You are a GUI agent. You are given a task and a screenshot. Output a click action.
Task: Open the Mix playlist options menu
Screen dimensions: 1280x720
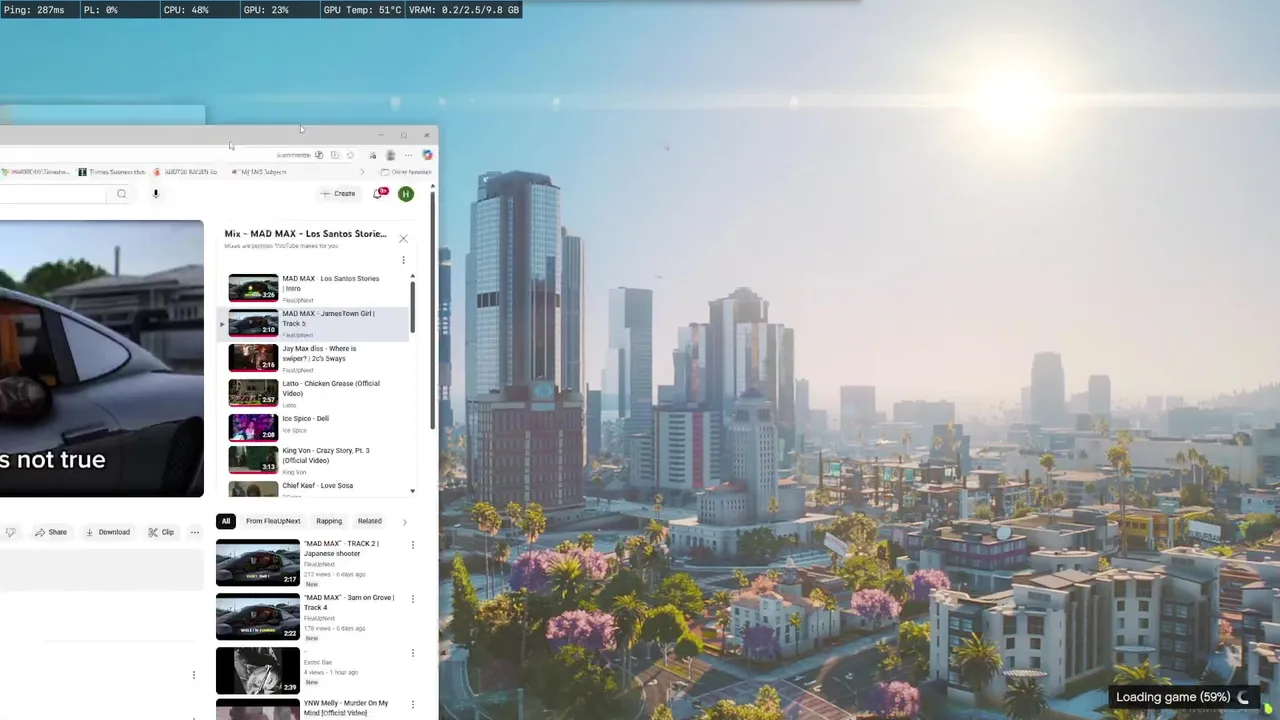(403, 260)
